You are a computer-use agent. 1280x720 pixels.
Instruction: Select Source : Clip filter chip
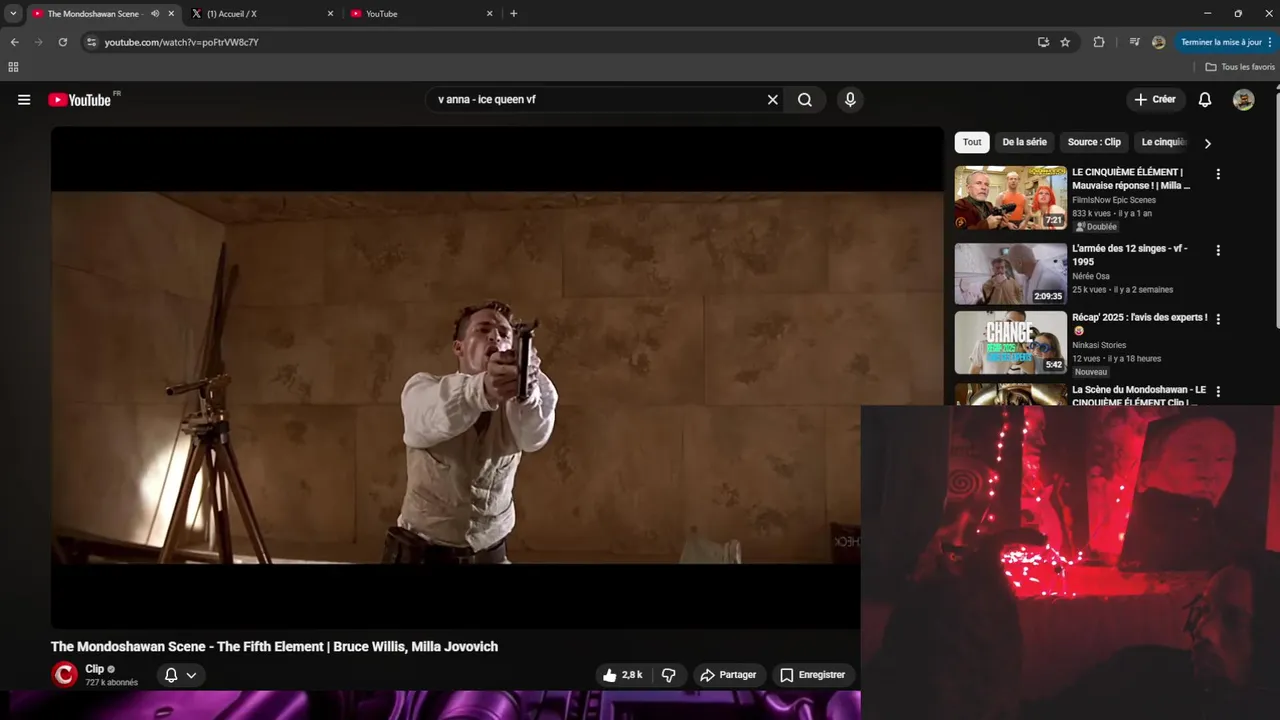click(1094, 142)
